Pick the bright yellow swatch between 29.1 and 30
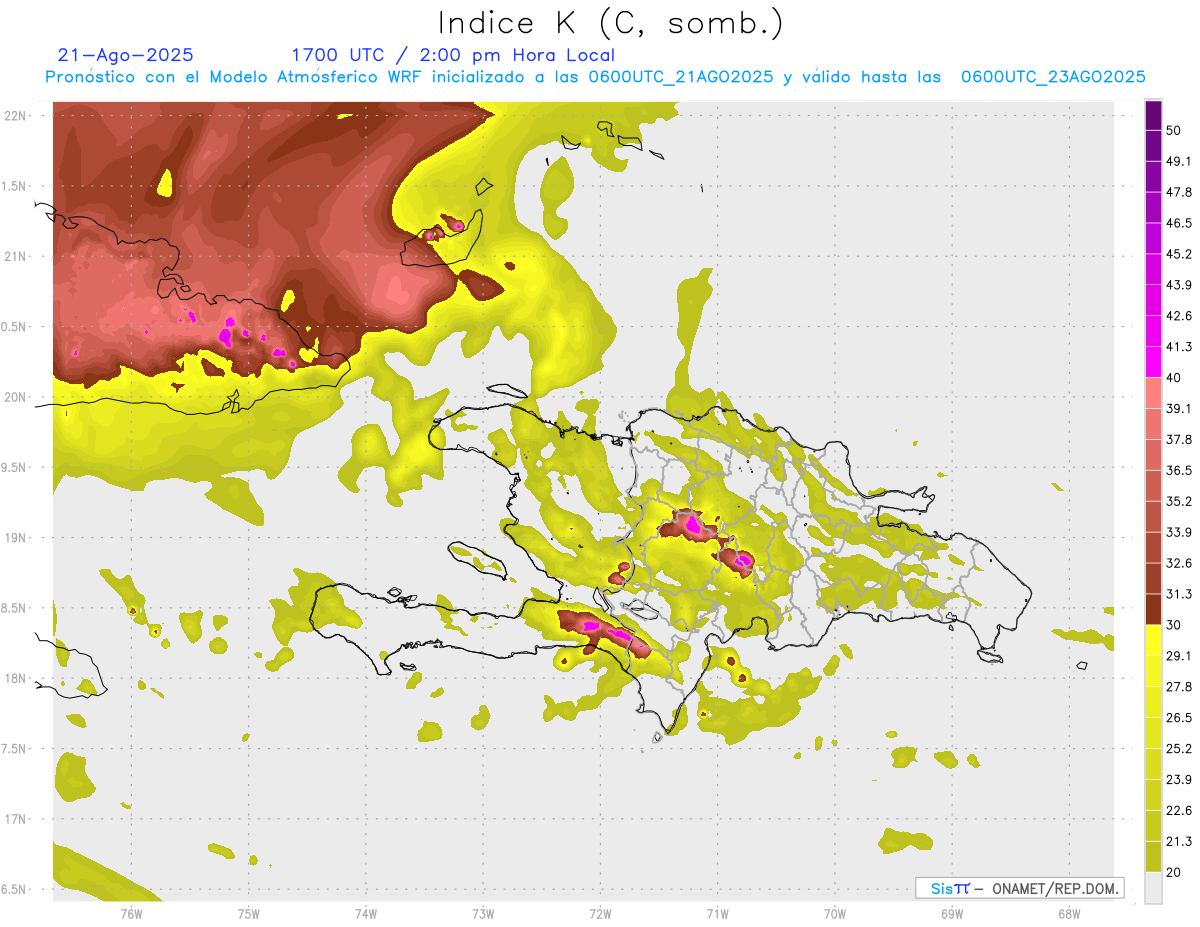1200x927 pixels. 1153,640
